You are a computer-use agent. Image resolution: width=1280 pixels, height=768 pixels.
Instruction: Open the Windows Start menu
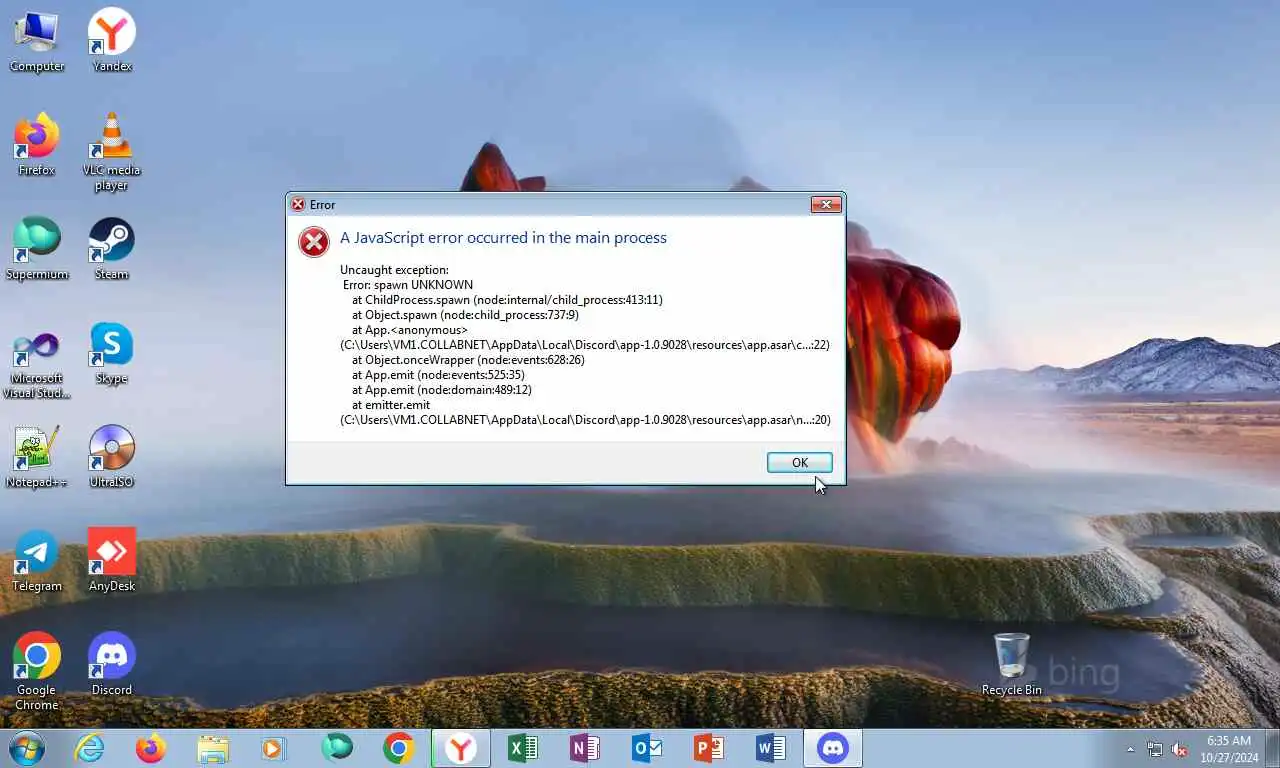(x=27, y=748)
